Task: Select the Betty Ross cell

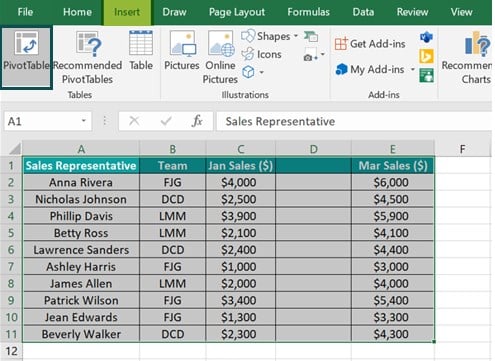Action: click(x=81, y=233)
